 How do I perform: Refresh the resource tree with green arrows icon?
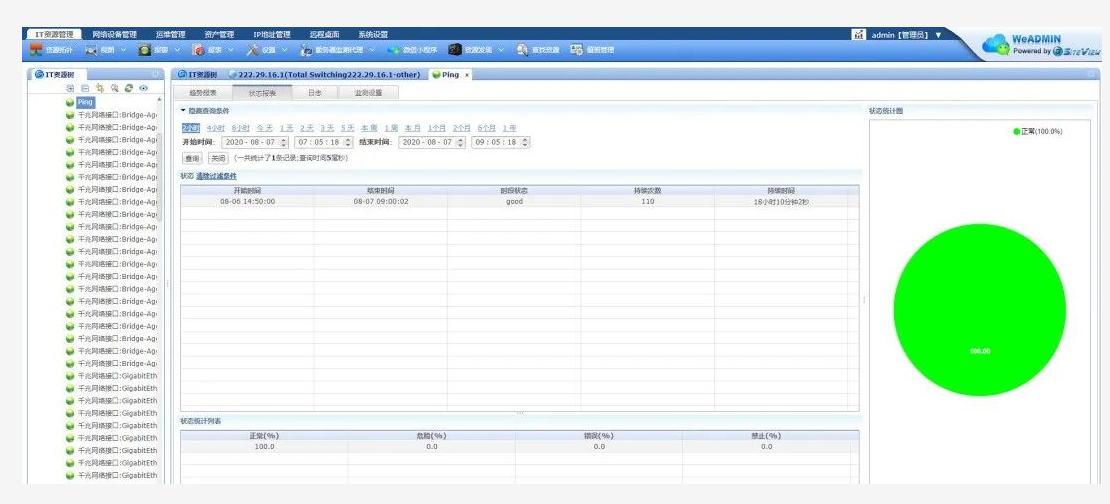(129, 88)
